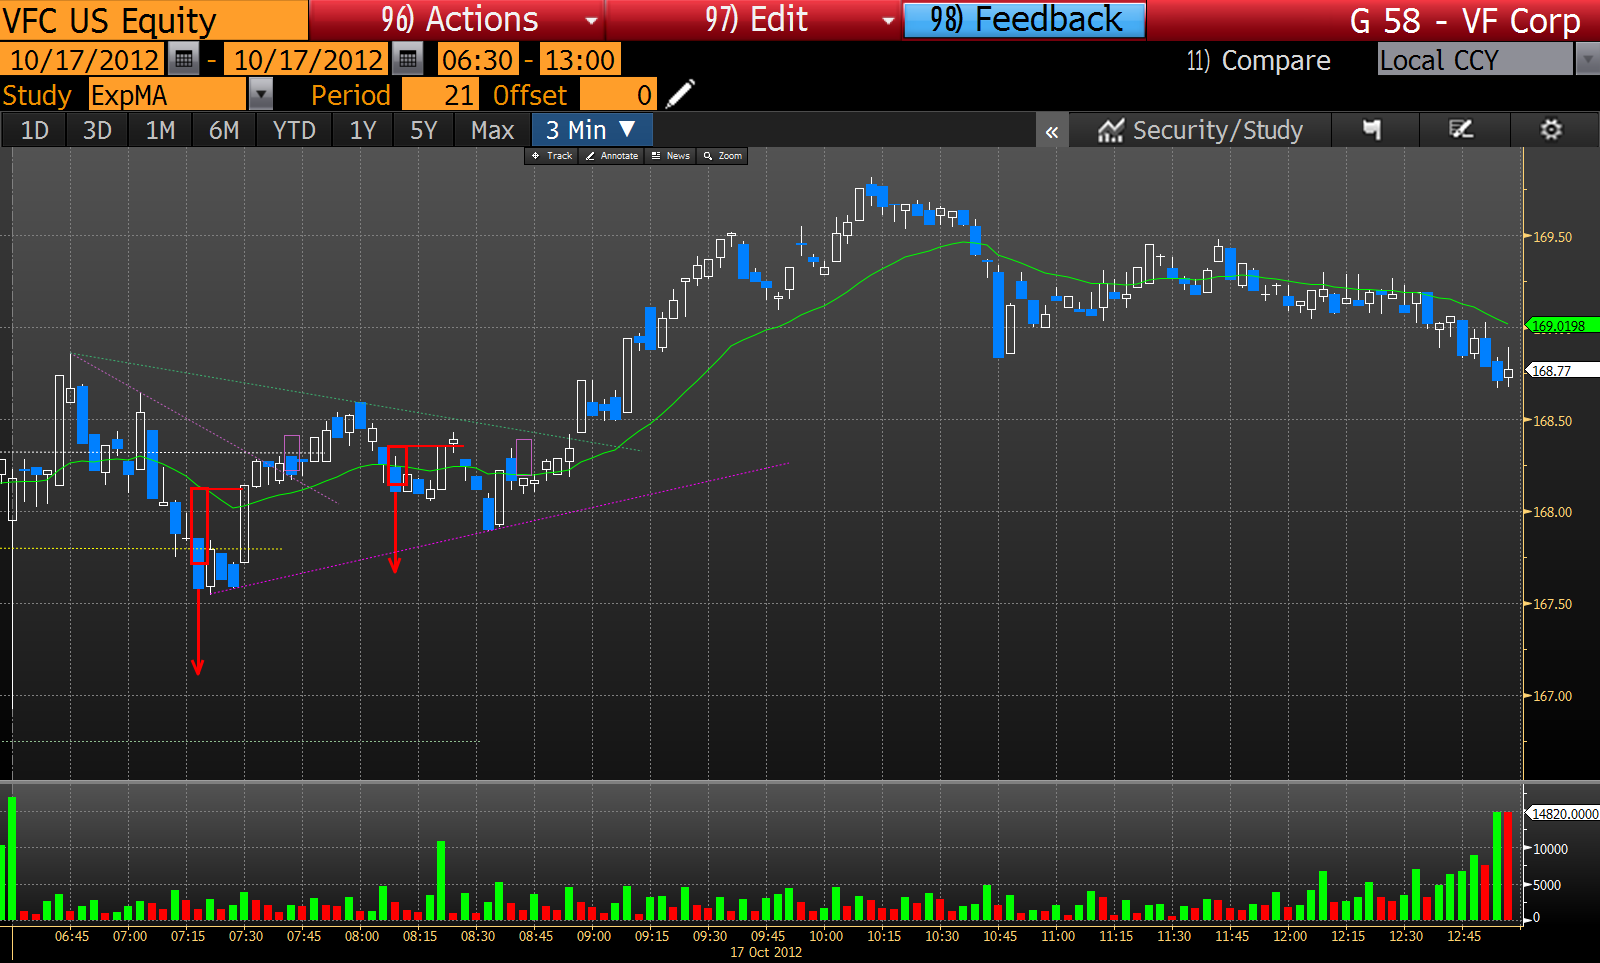Click the 17 Oct 2012 date label

(x=766, y=952)
